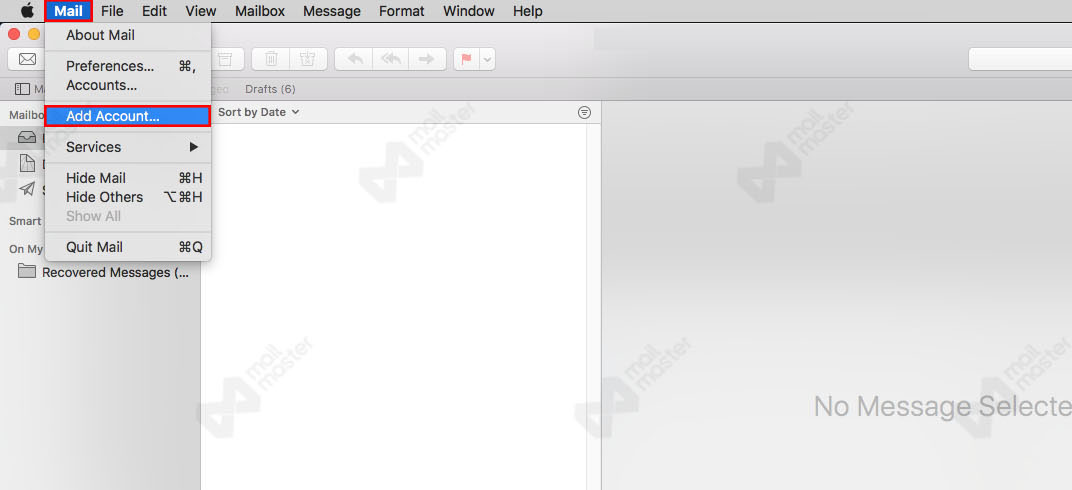This screenshot has width=1072, height=490.
Task: Choose Preferences… from the Mail menu
Action: pos(128,66)
